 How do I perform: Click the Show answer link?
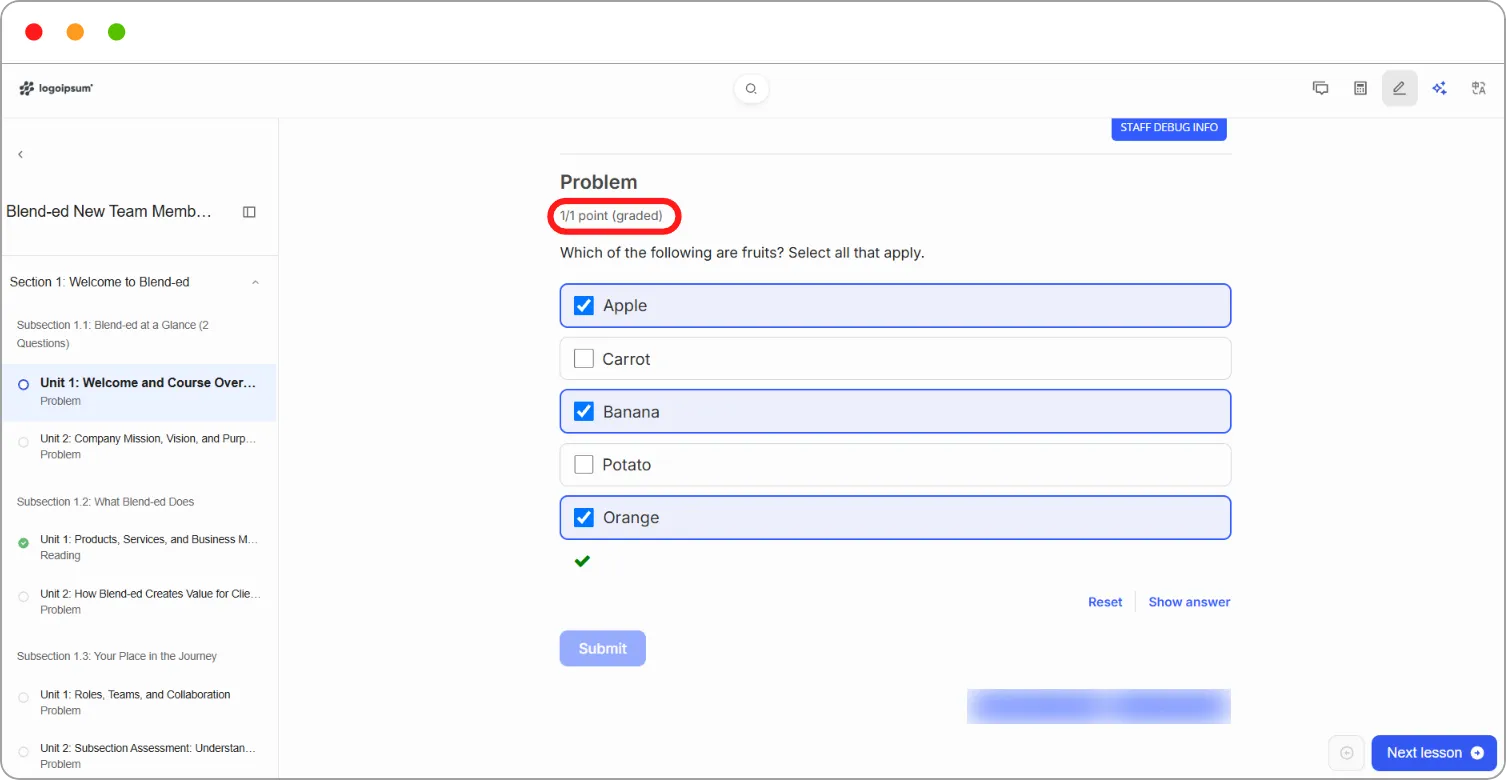pos(1189,602)
